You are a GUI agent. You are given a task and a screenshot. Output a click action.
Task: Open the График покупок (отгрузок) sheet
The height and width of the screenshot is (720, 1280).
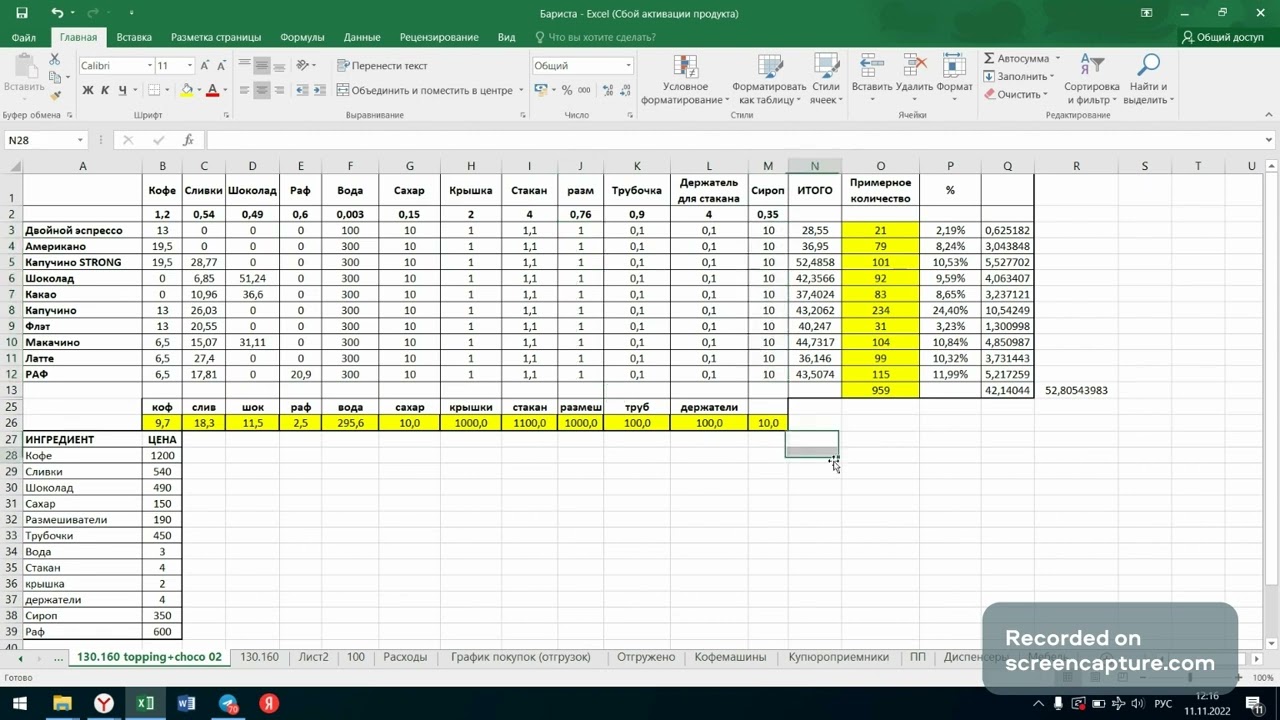click(x=520, y=657)
